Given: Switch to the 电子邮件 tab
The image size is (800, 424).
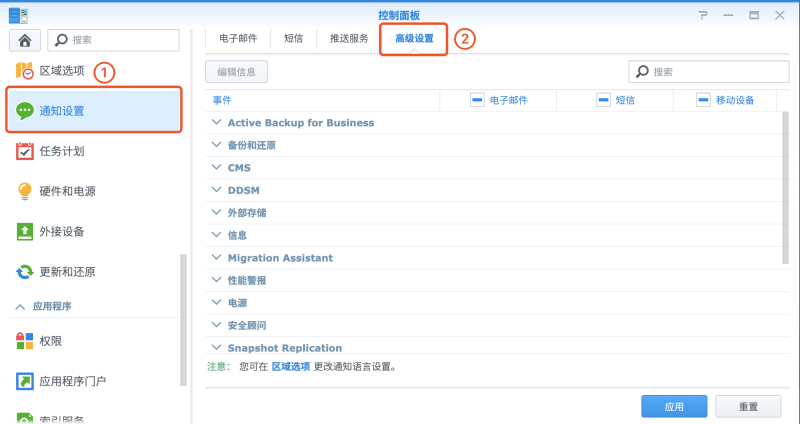Looking at the screenshot, I should click(x=238, y=39).
